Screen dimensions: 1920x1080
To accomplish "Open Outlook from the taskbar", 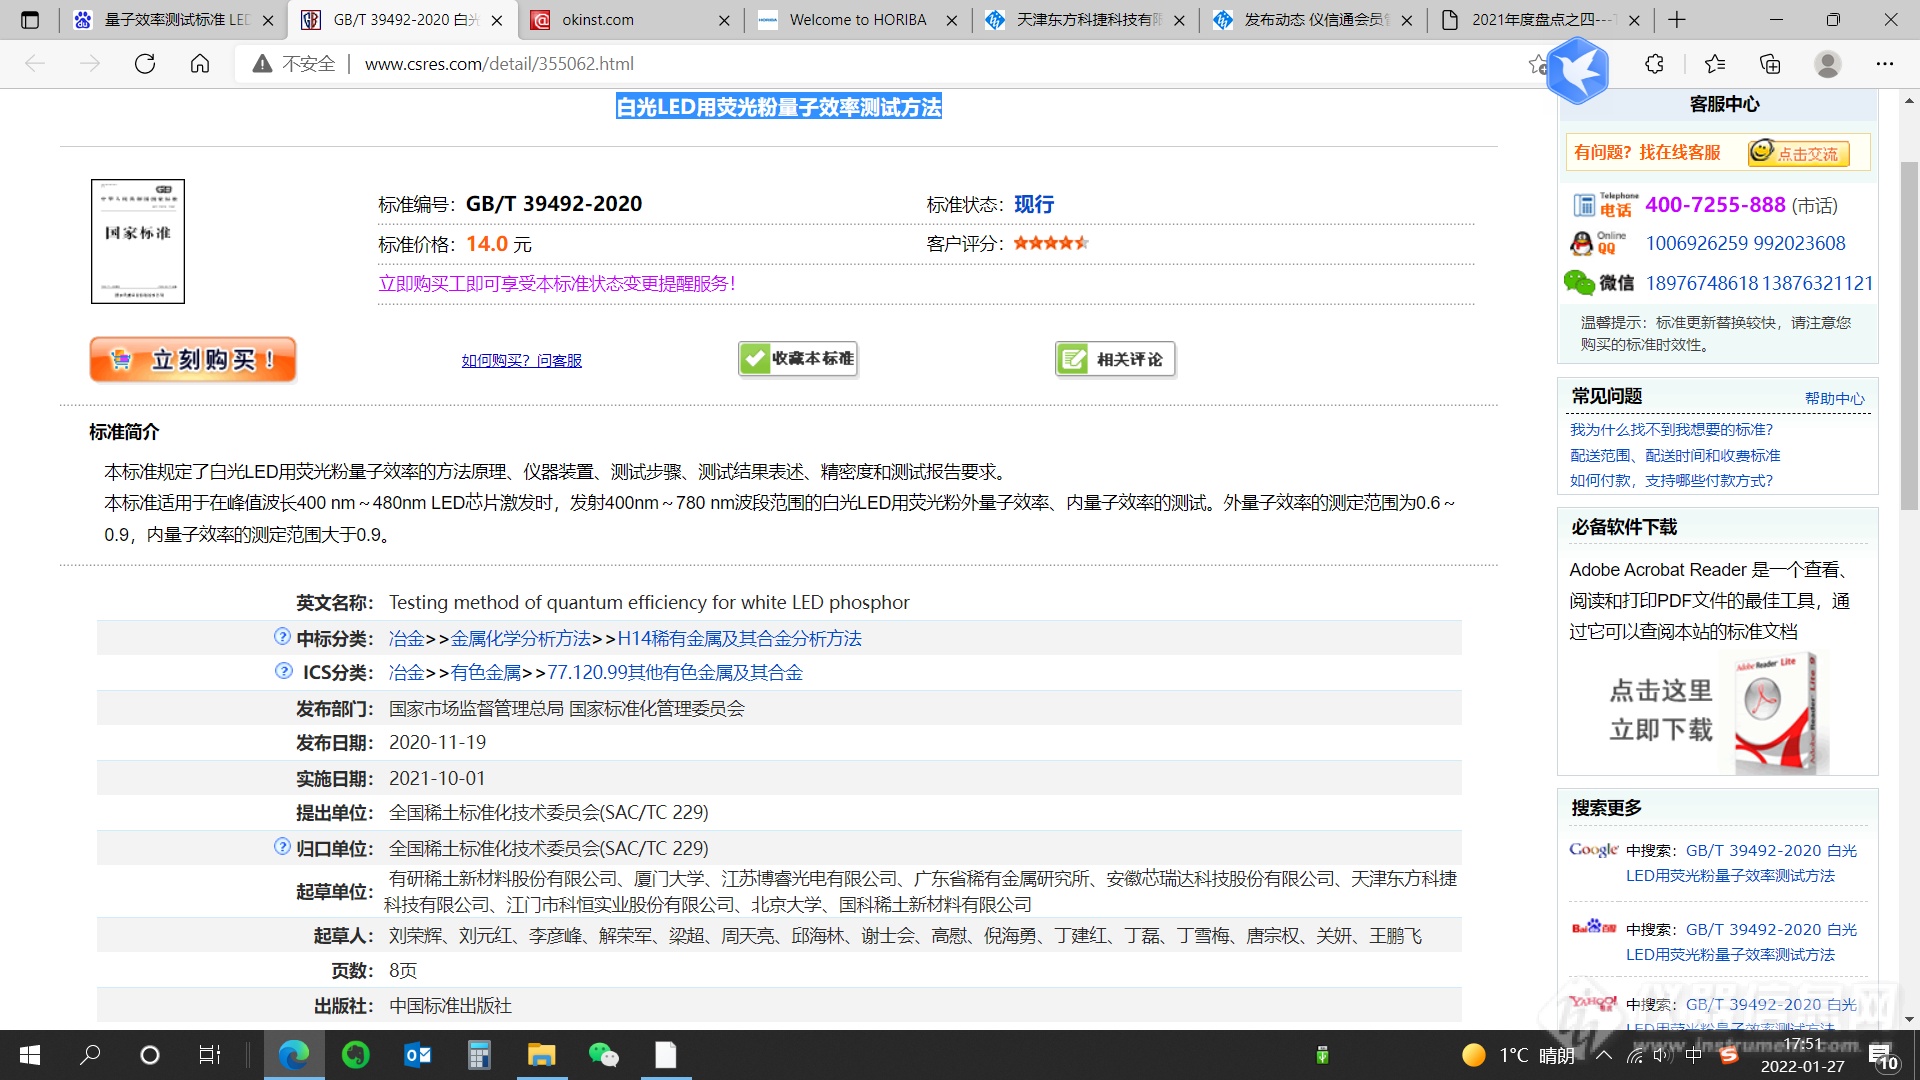I will pyautogui.click(x=418, y=1055).
